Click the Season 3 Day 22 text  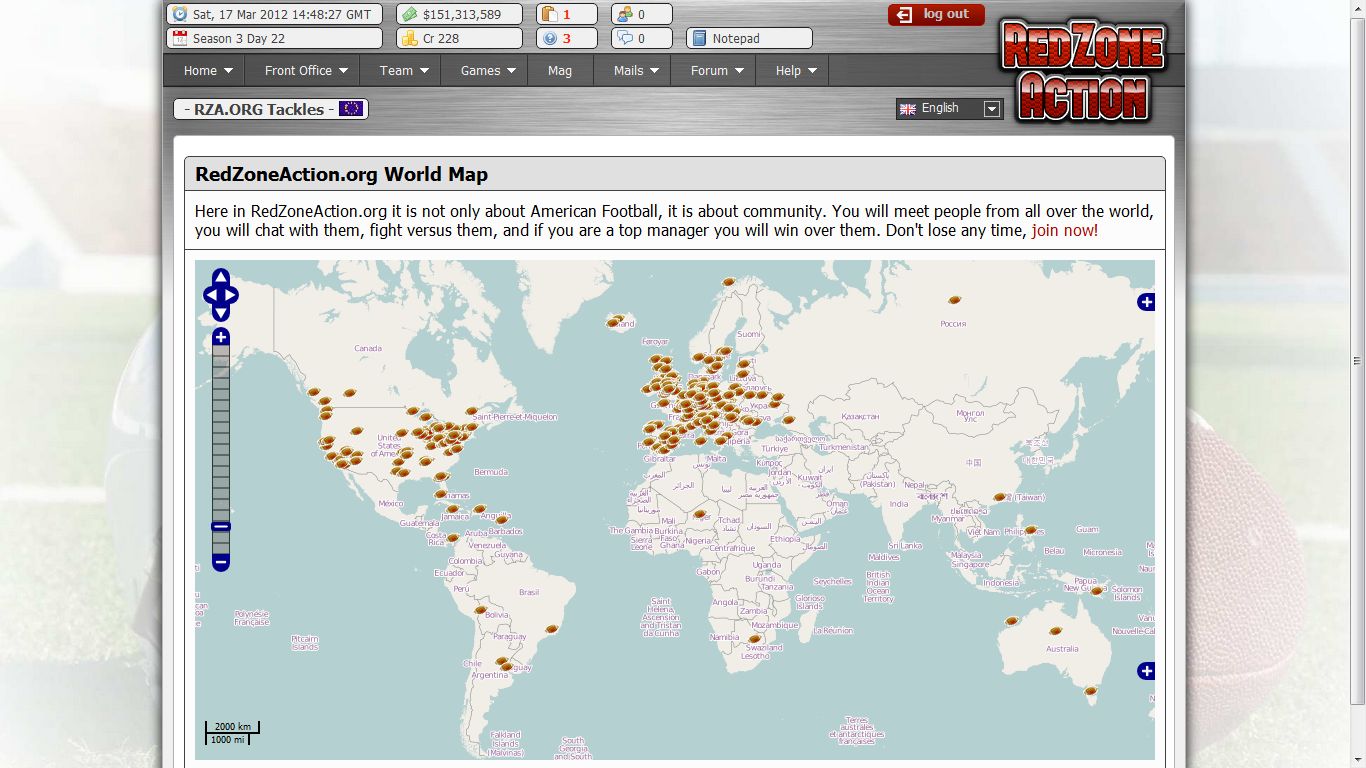point(239,38)
